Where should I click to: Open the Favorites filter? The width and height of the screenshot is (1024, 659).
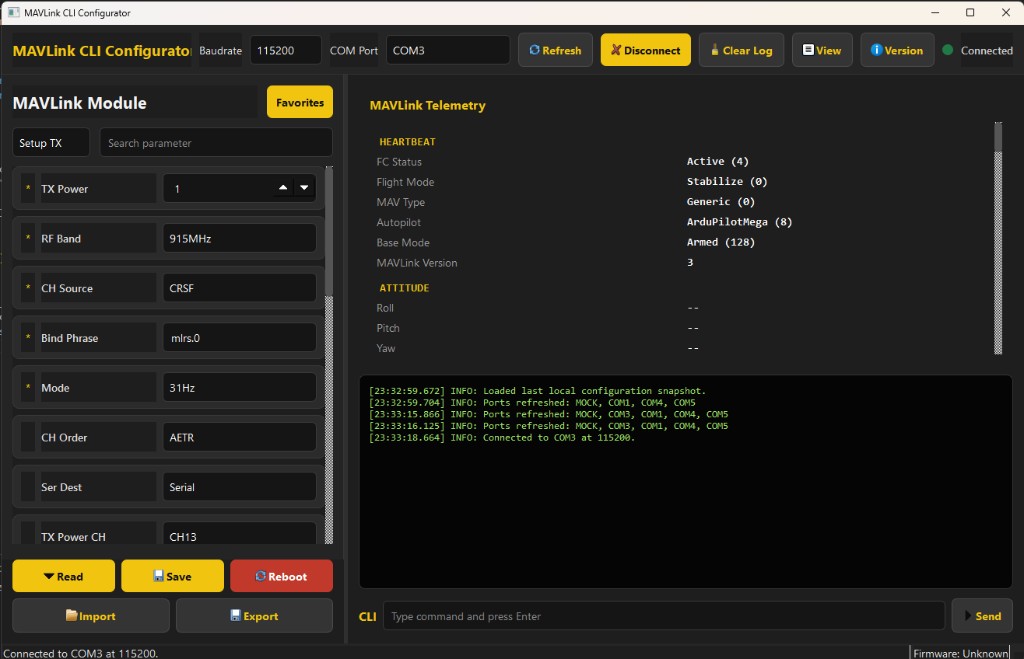tap(300, 102)
